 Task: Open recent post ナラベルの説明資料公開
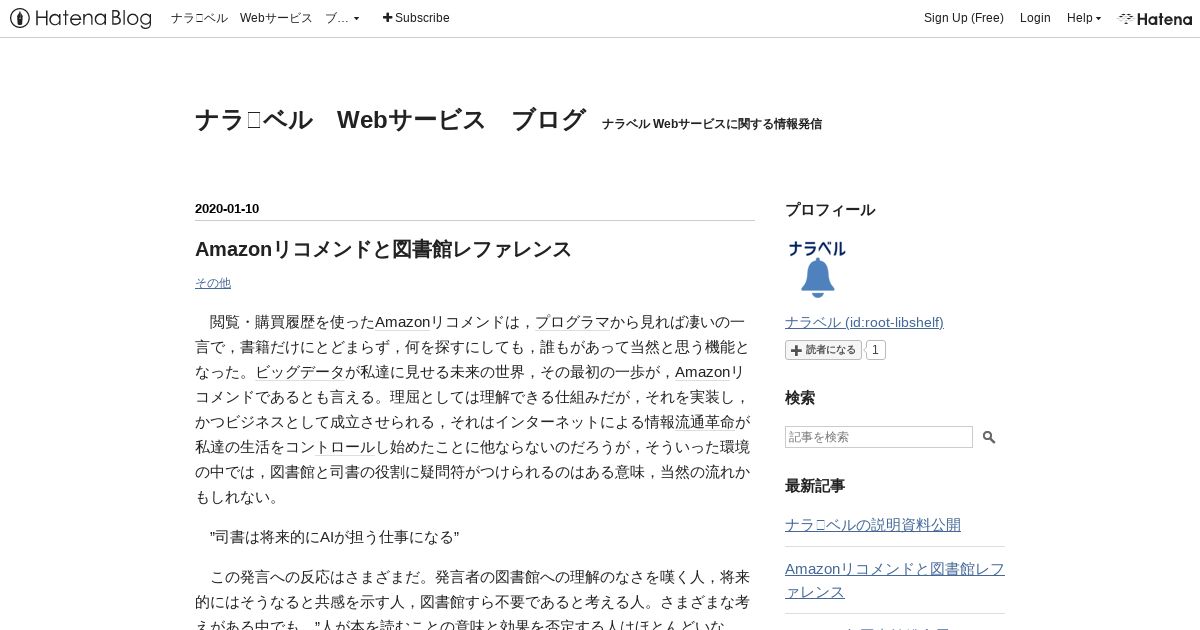(873, 525)
